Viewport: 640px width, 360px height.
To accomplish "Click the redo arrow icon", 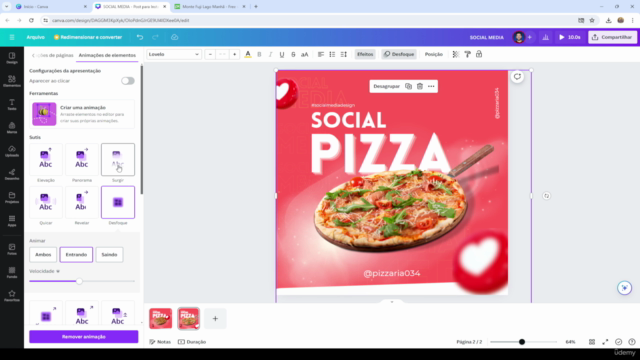I will pyautogui.click(x=156, y=37).
